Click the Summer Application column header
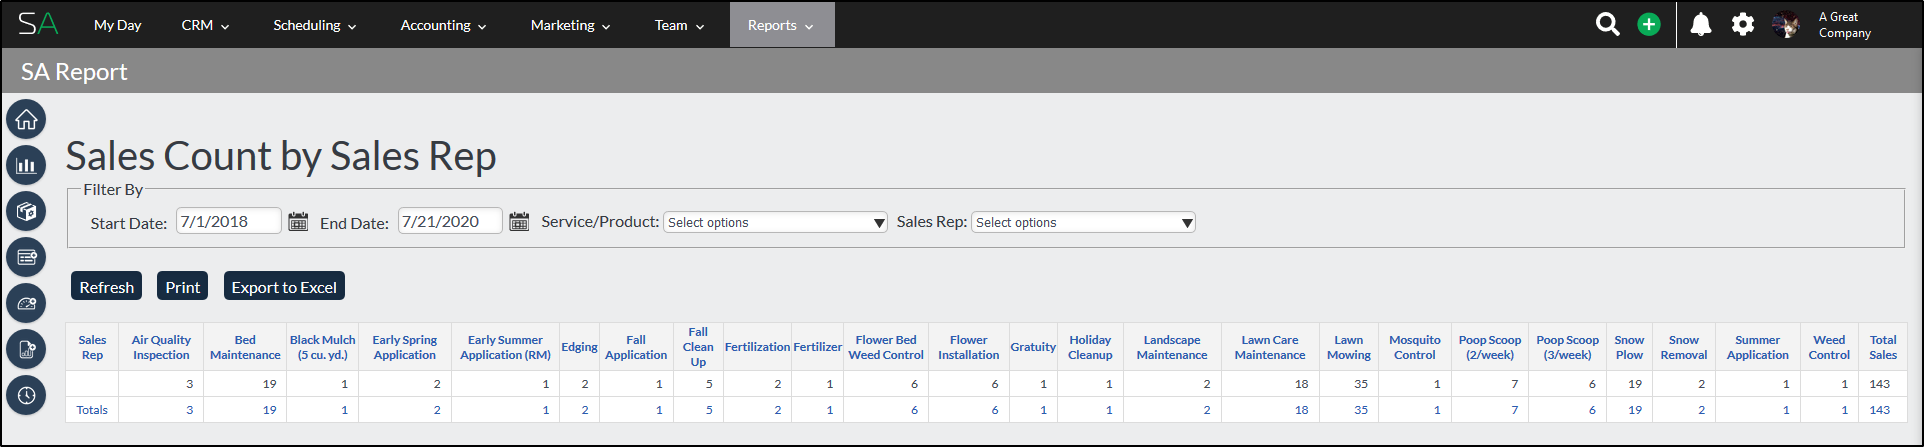This screenshot has height=447, width=1924. (x=1758, y=347)
